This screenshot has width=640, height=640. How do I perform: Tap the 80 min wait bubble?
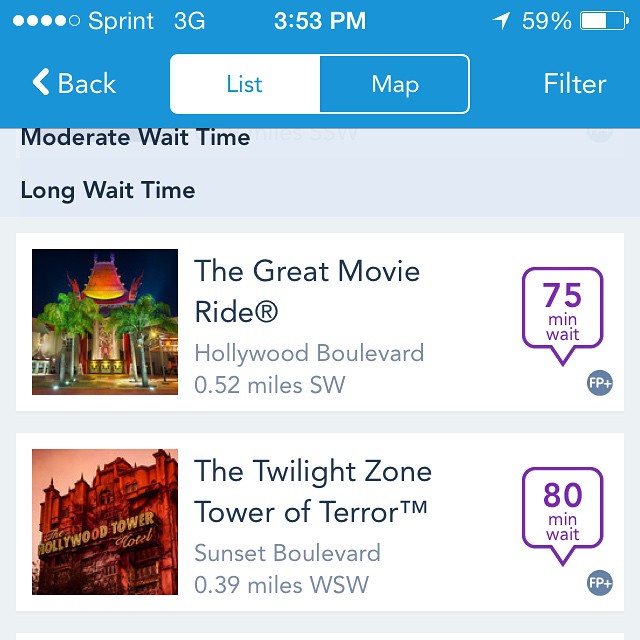click(x=562, y=507)
